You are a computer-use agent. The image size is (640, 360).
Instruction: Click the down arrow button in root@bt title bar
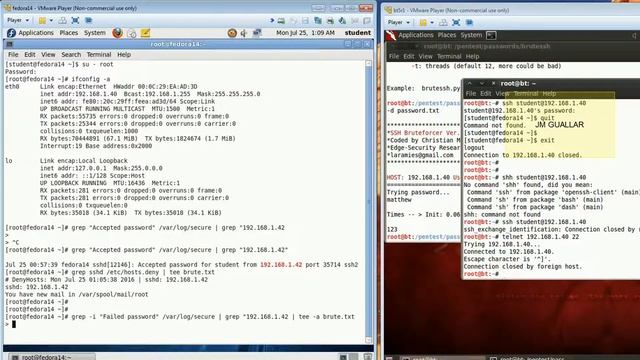click(482, 83)
